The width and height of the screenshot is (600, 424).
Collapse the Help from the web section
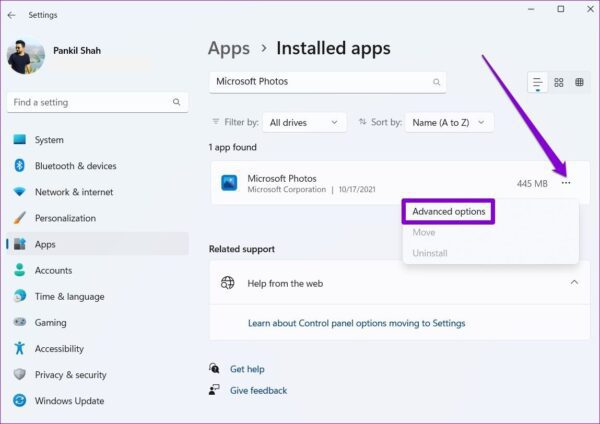[574, 283]
